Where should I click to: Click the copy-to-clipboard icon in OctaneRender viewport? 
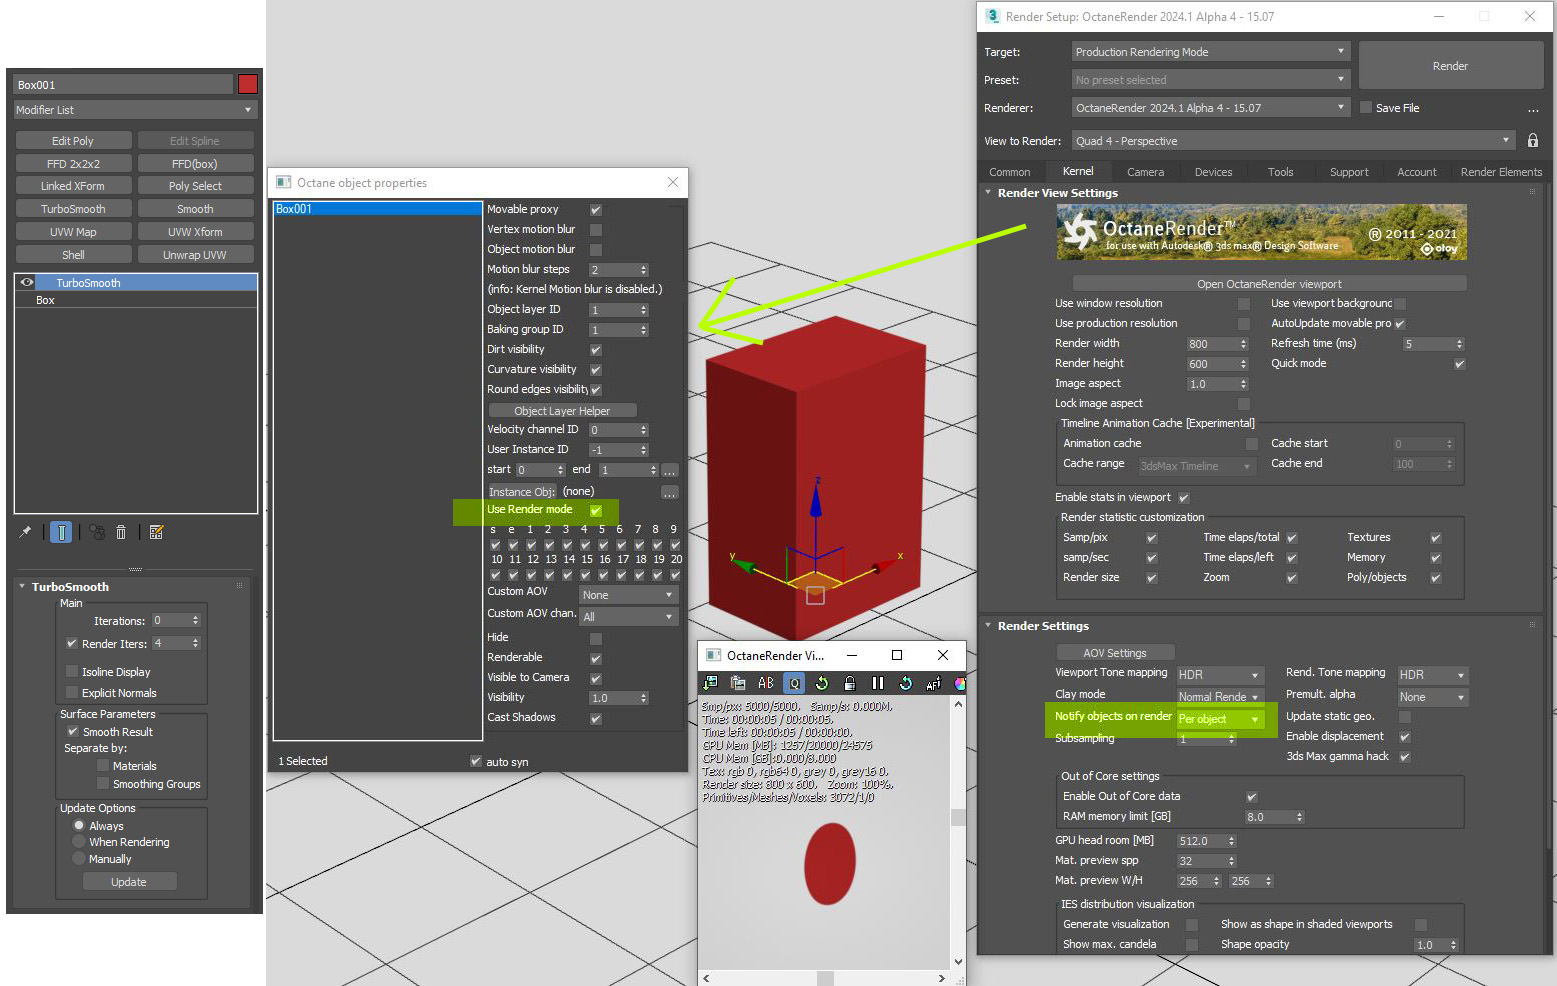tap(738, 683)
